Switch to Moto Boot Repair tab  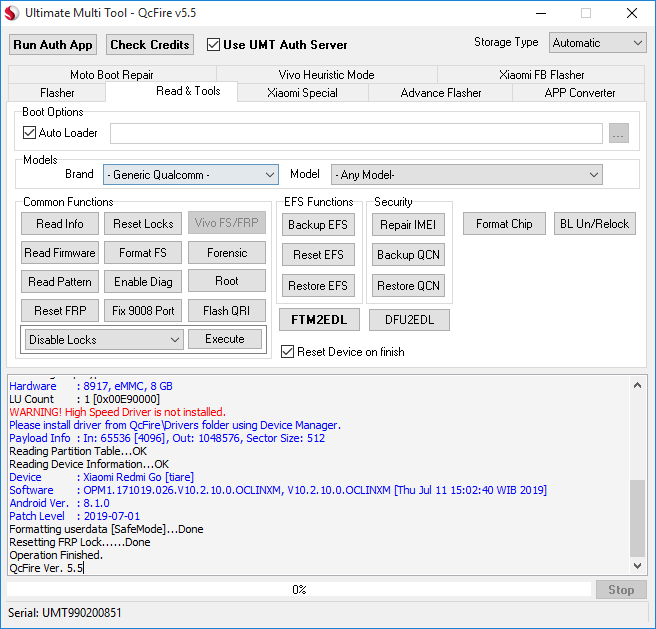[x=112, y=74]
